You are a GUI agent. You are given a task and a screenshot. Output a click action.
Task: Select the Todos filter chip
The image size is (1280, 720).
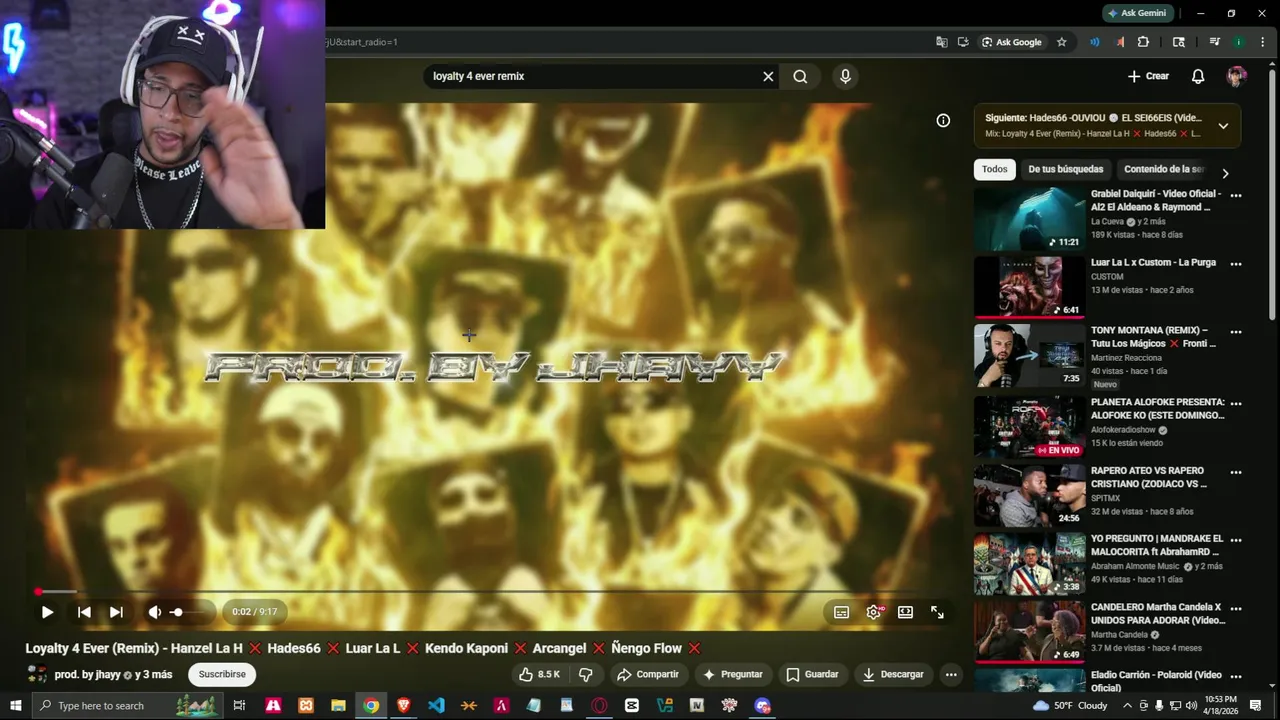coord(995,169)
